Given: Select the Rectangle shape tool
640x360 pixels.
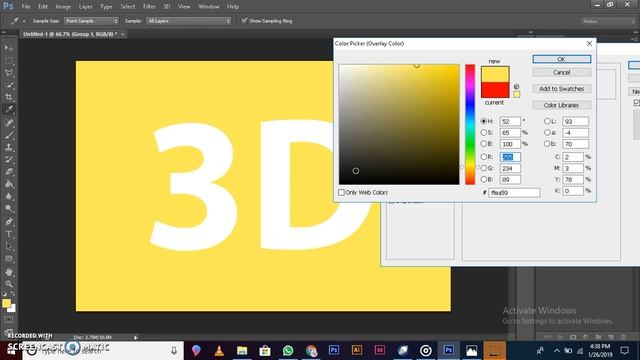Looking at the screenshot, I should (x=9, y=259).
